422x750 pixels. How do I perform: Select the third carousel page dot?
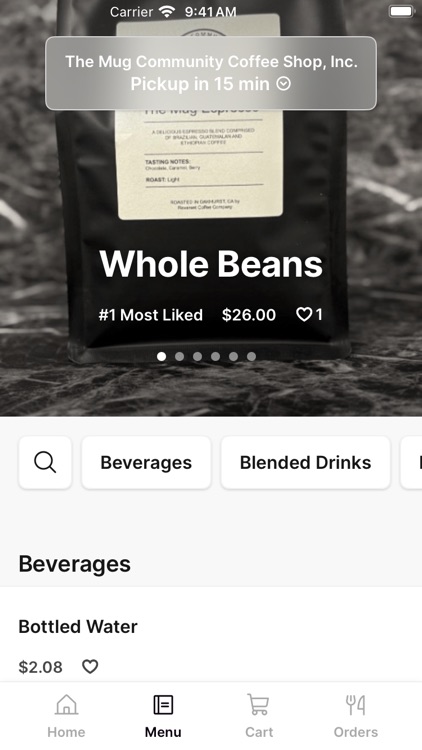tap(197, 356)
